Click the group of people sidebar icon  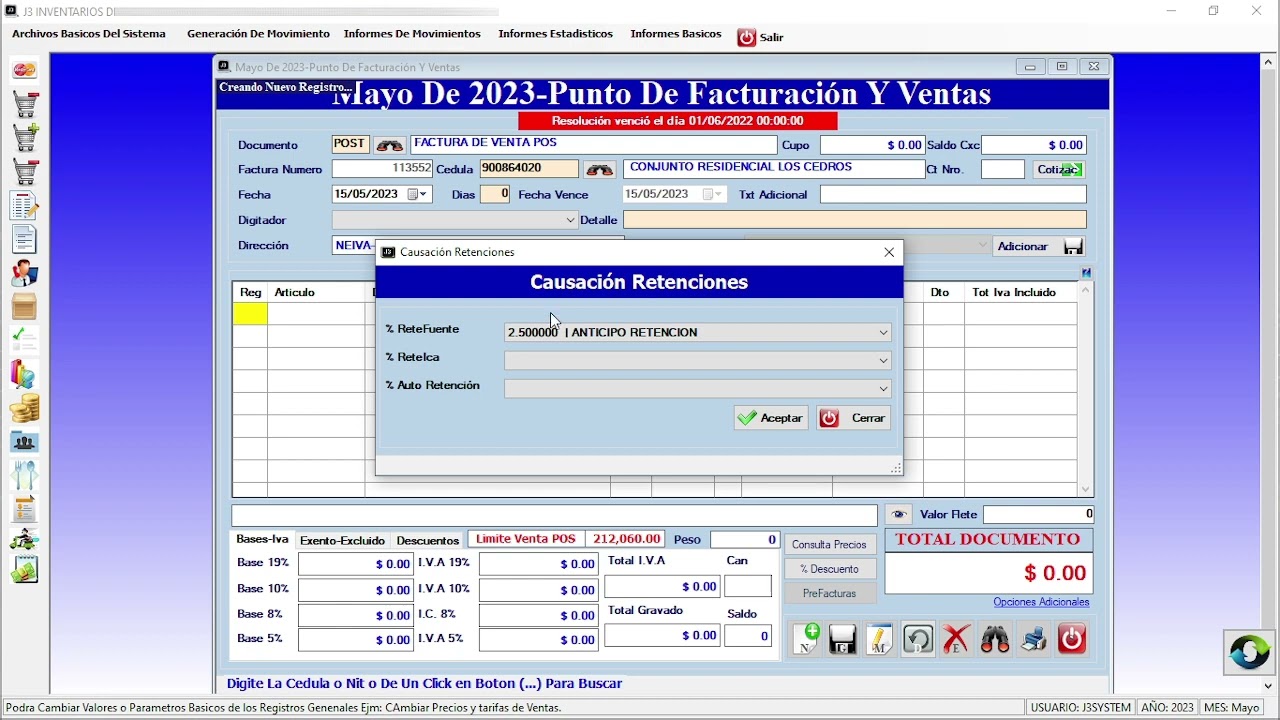pos(25,441)
